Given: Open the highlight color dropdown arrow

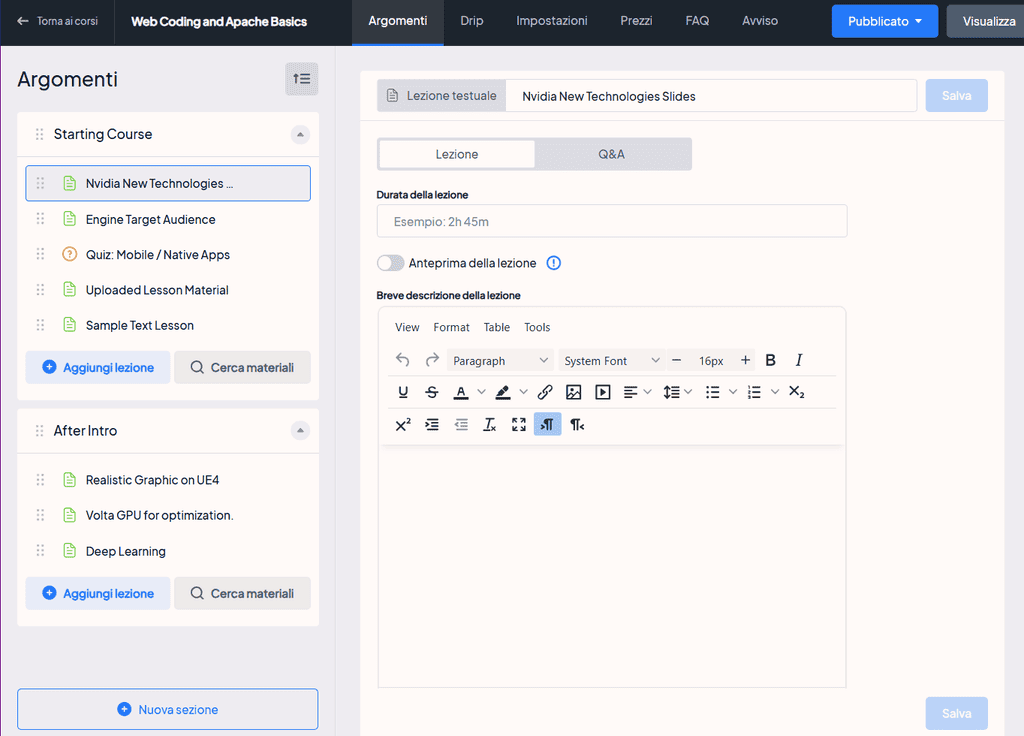Looking at the screenshot, I should click(x=523, y=392).
